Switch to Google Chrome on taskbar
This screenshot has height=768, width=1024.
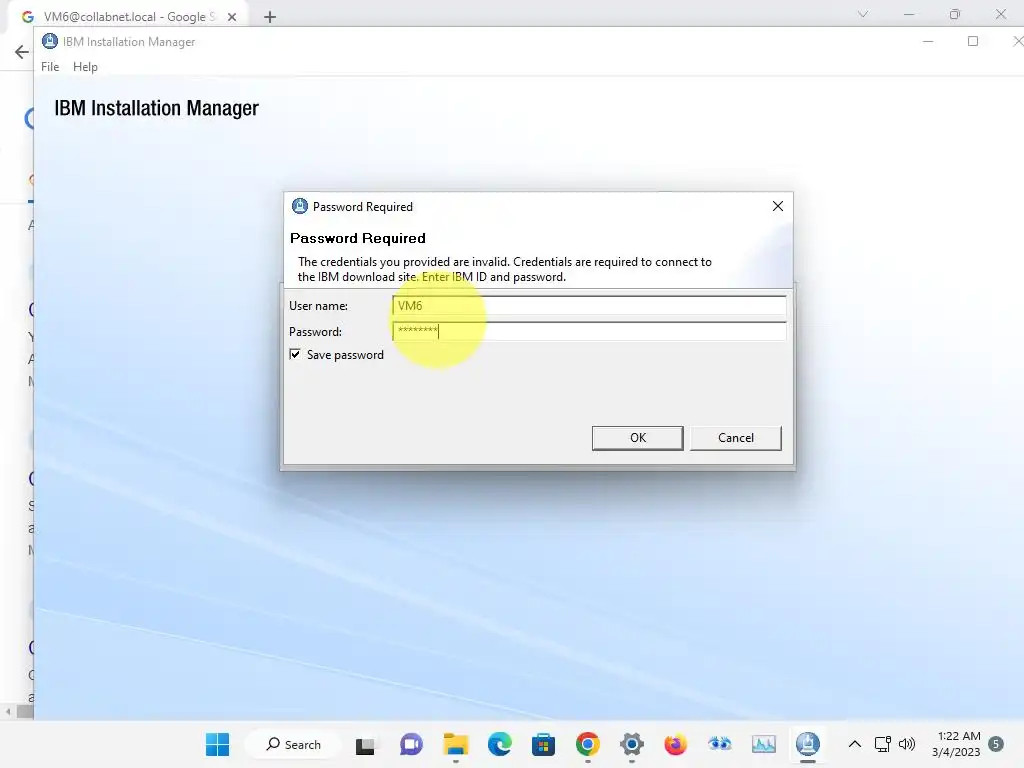click(588, 744)
